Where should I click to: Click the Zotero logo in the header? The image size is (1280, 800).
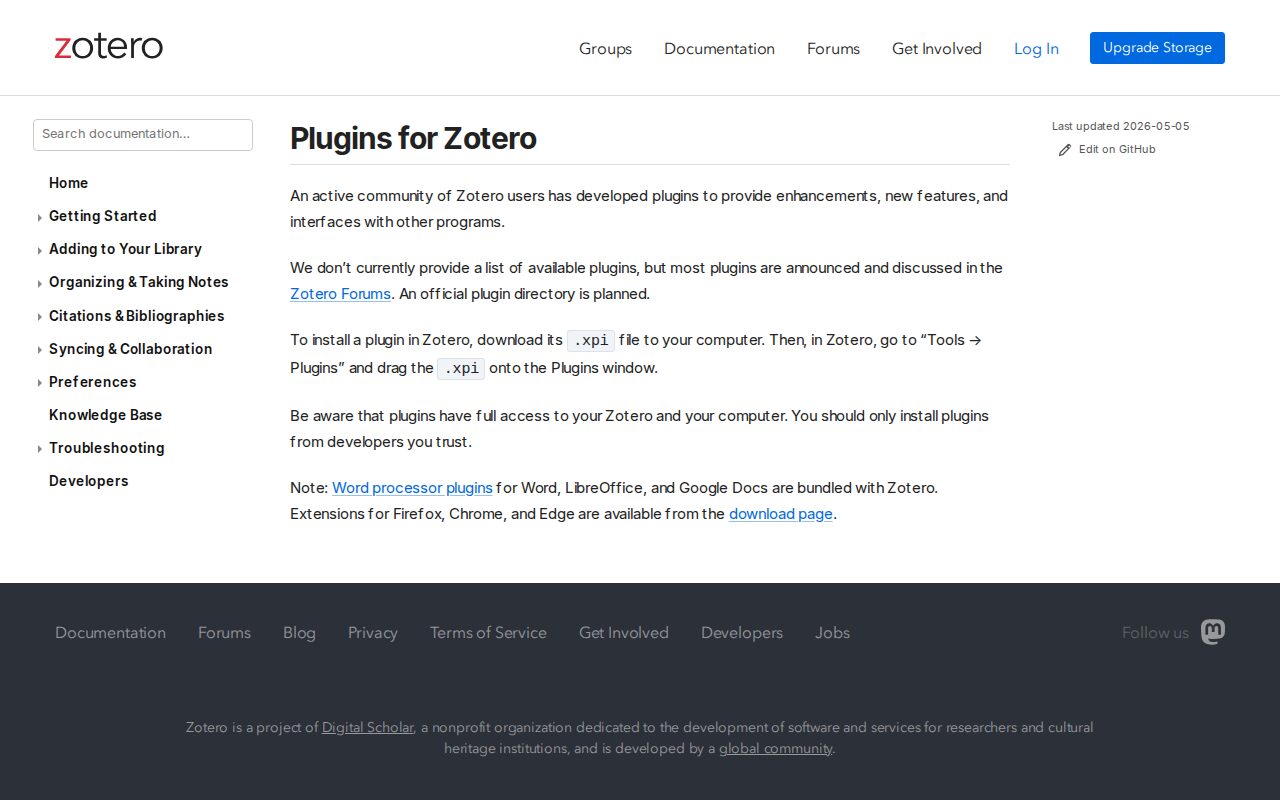pyautogui.click(x=108, y=47)
